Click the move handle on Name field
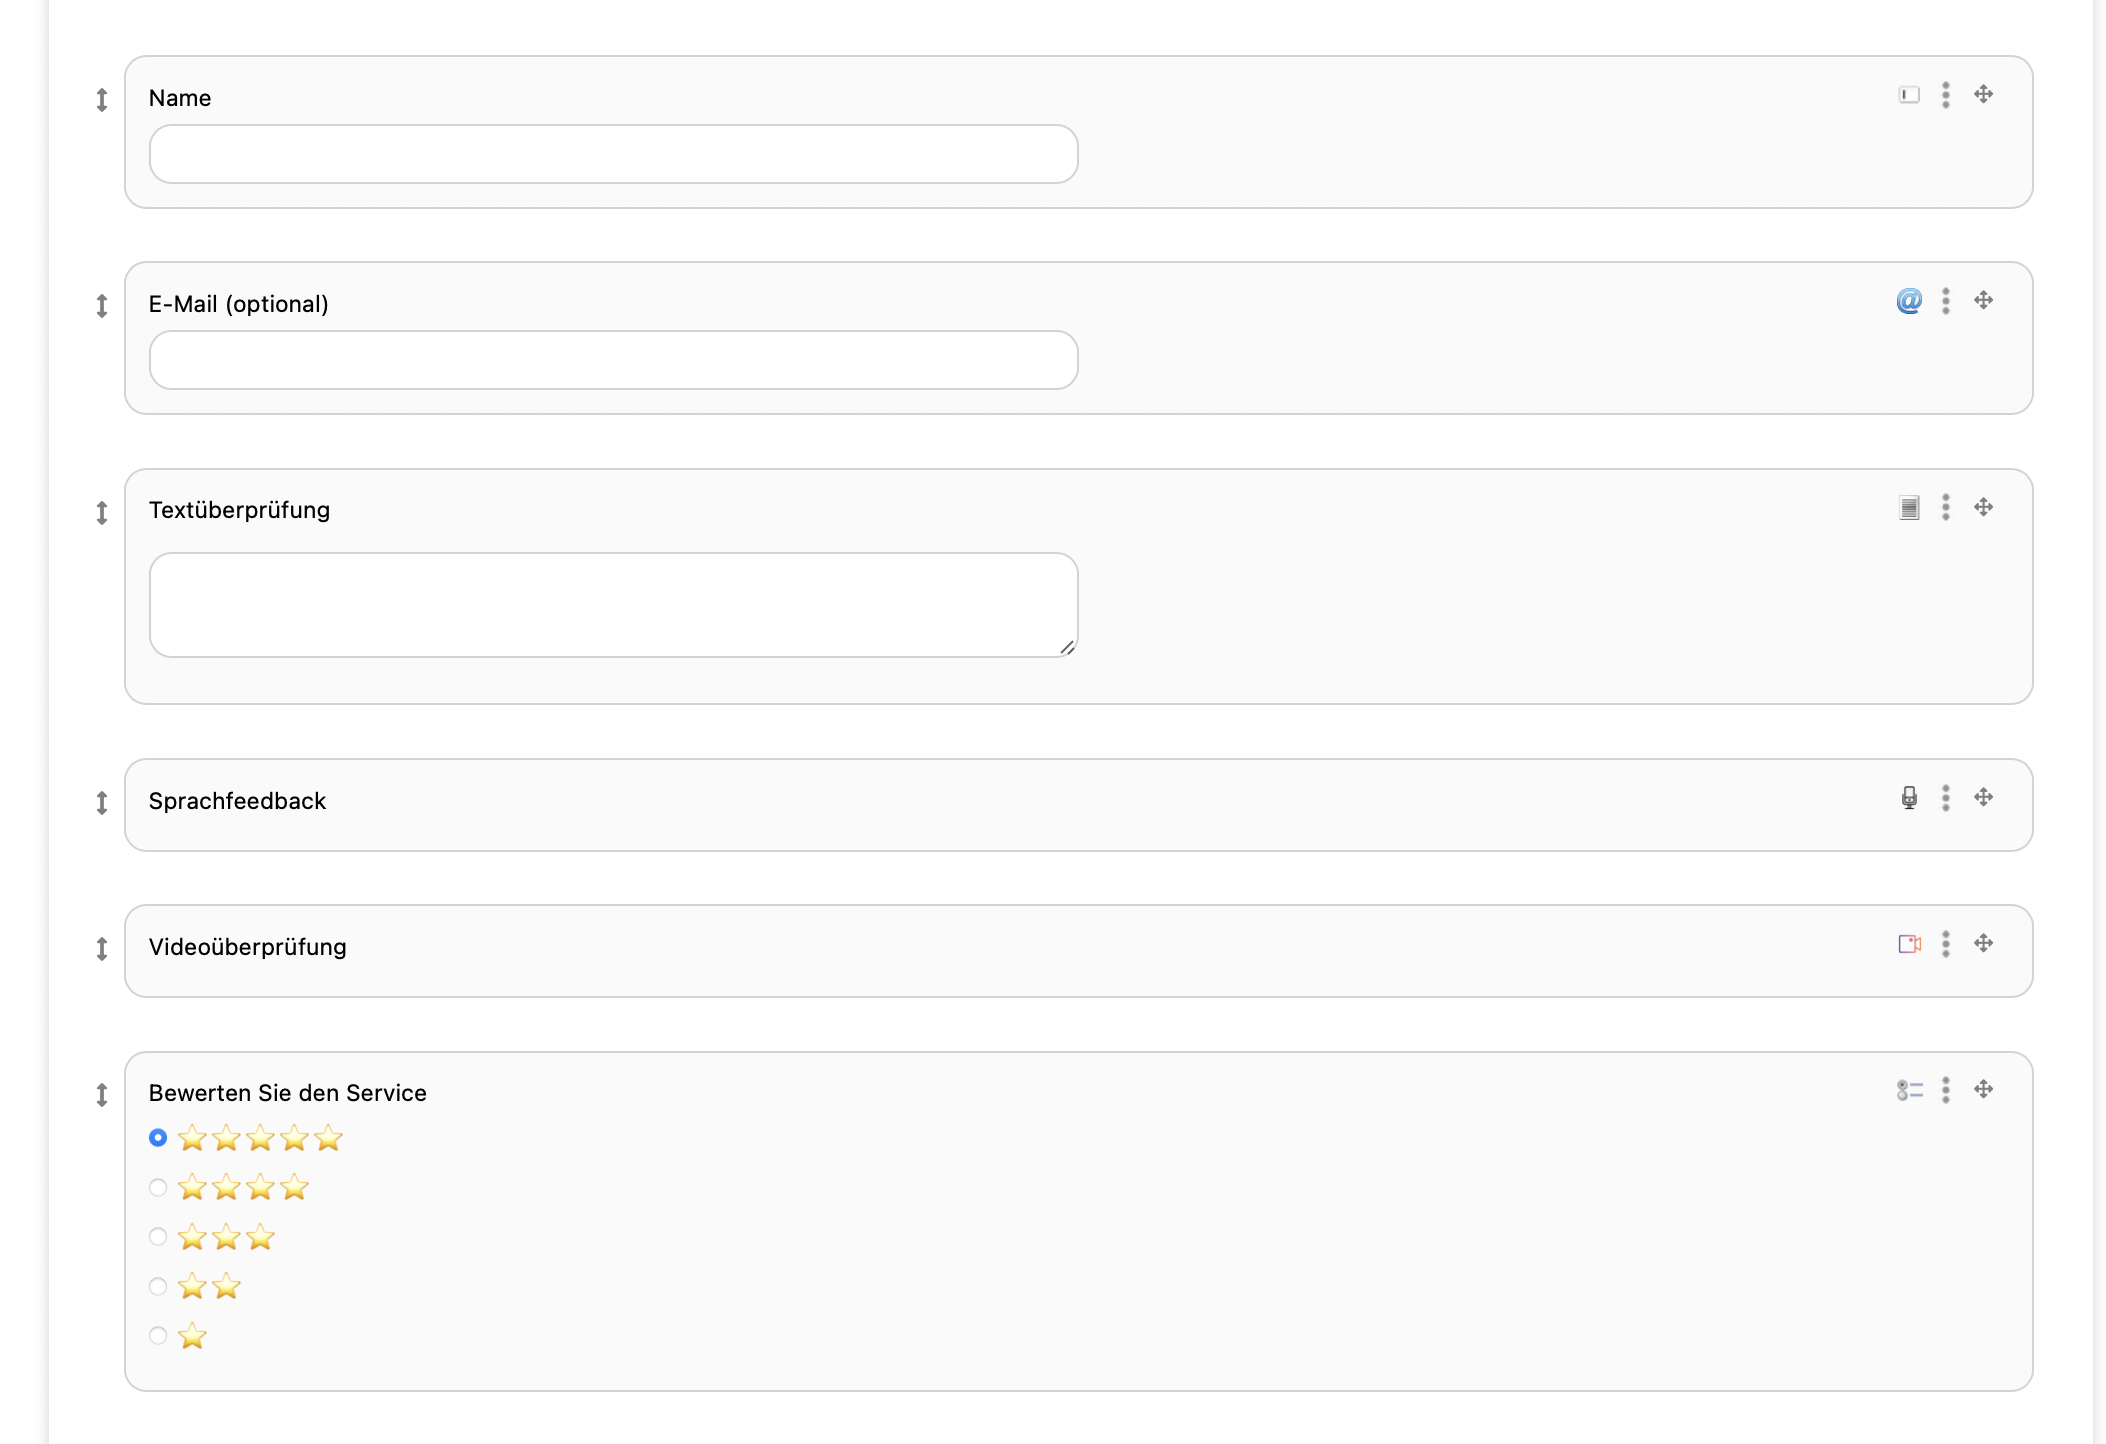 pyautogui.click(x=1983, y=95)
